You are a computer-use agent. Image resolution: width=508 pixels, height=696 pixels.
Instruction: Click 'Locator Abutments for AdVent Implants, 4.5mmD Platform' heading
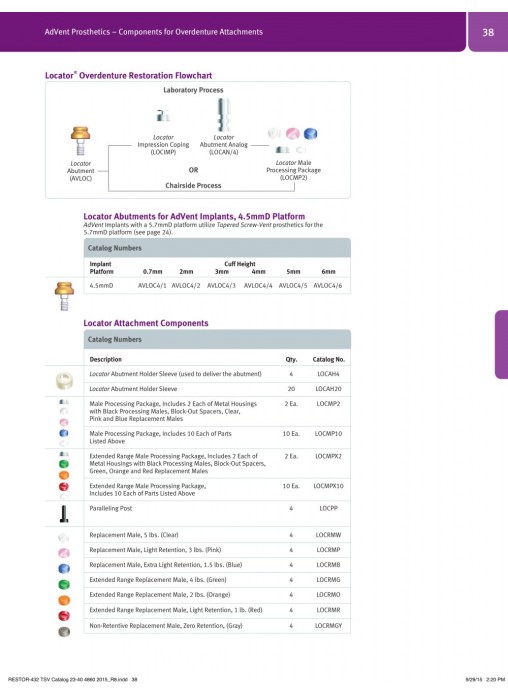pos(194,217)
